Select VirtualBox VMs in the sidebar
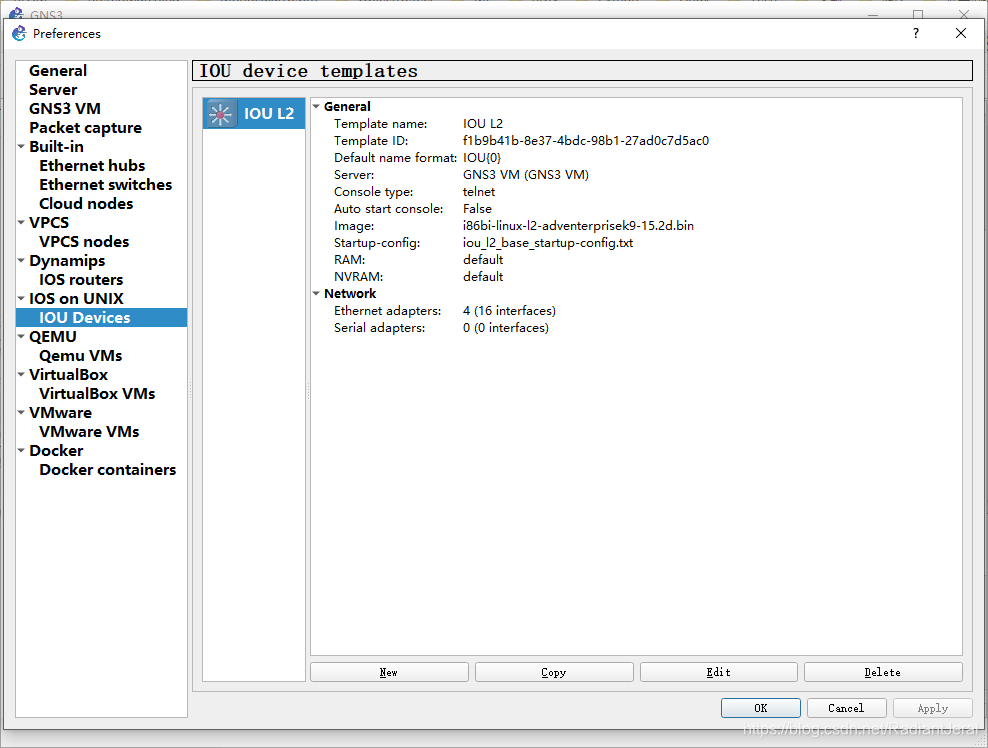The width and height of the screenshot is (988, 748). 97,393
